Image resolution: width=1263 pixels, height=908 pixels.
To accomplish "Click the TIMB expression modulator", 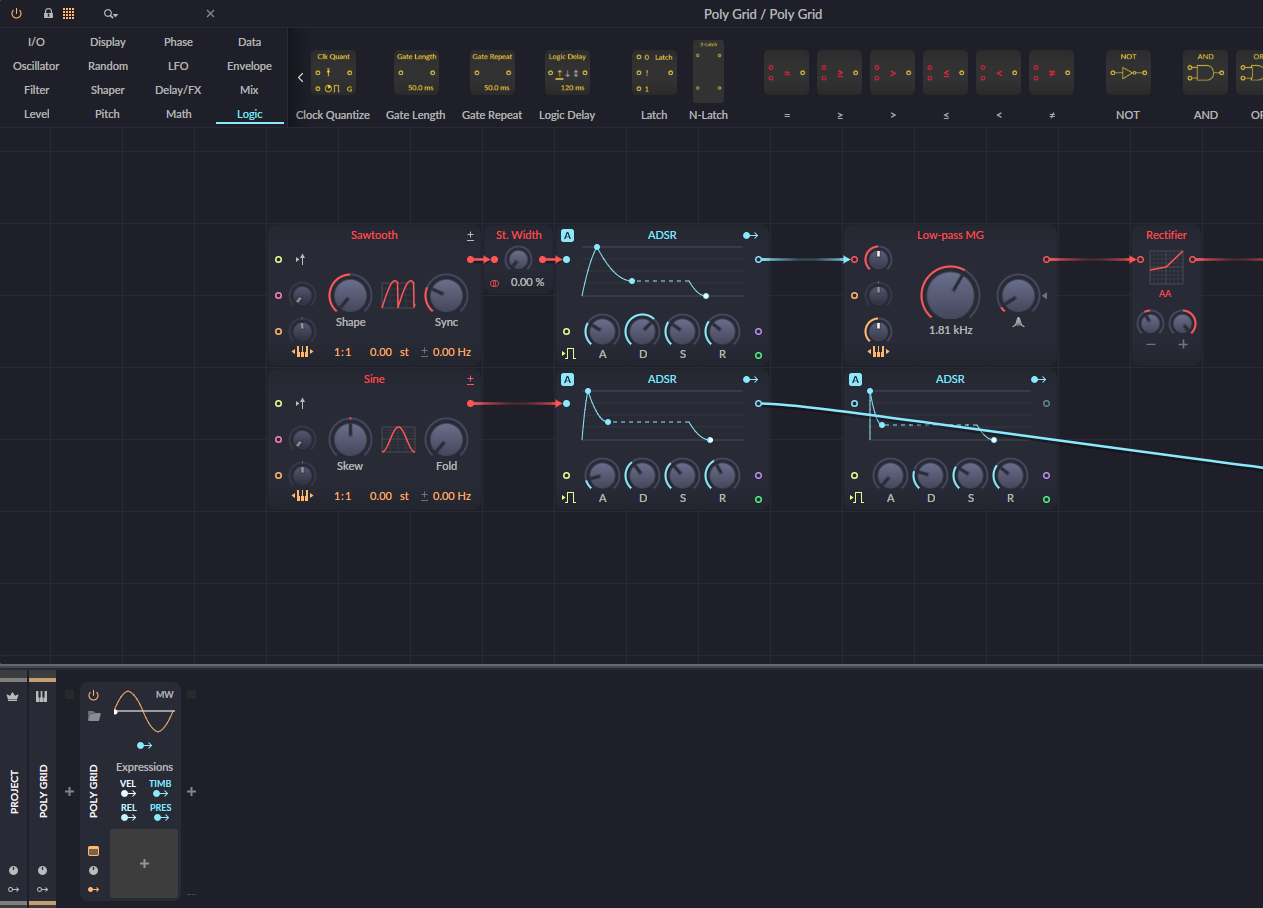I will coord(160,789).
